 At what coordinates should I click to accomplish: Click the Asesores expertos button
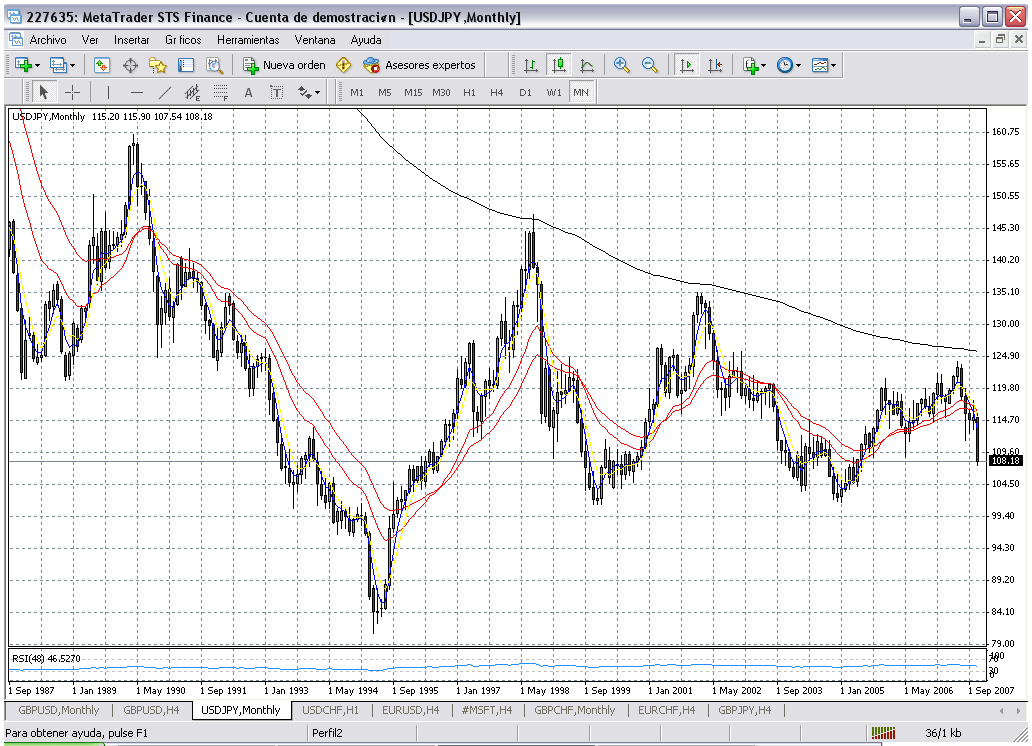point(420,65)
